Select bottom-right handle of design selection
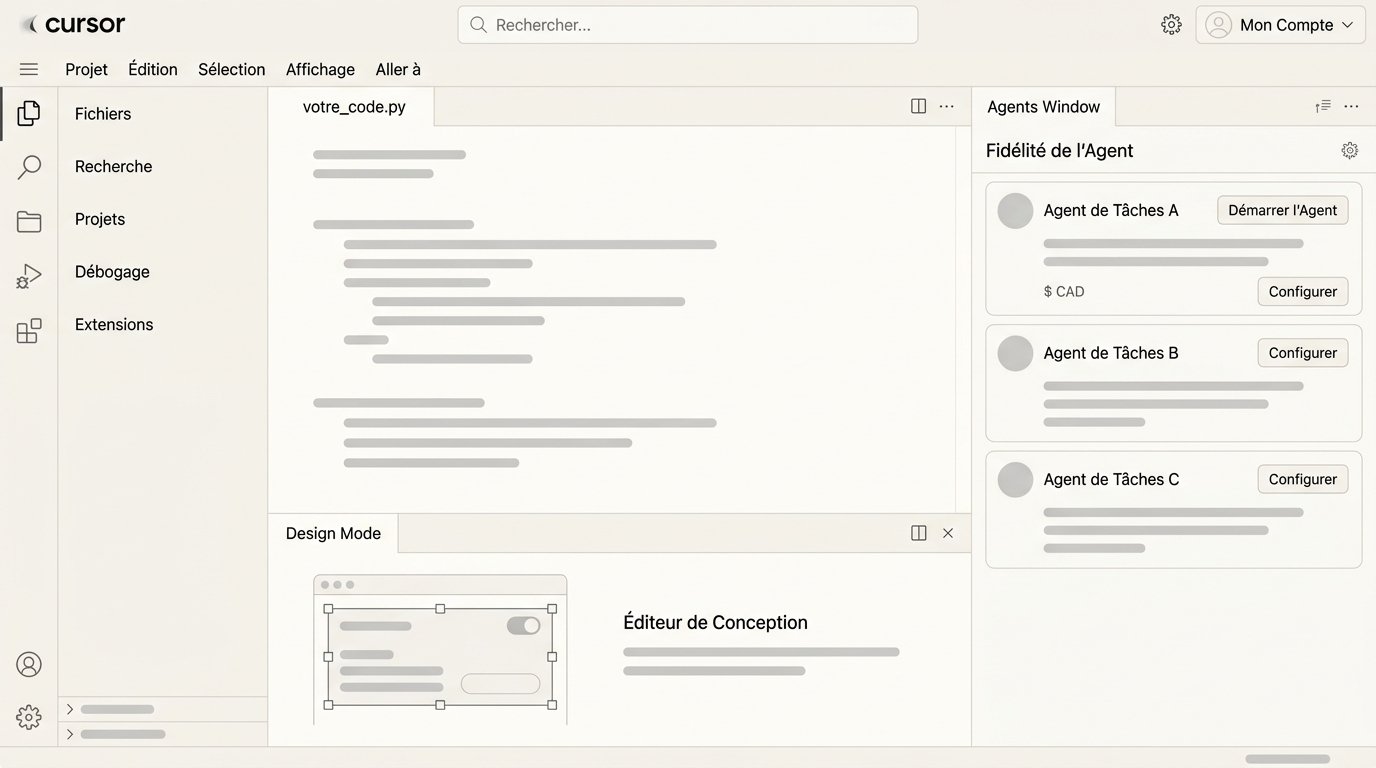Viewport: 1376px width, 768px height. click(x=552, y=705)
